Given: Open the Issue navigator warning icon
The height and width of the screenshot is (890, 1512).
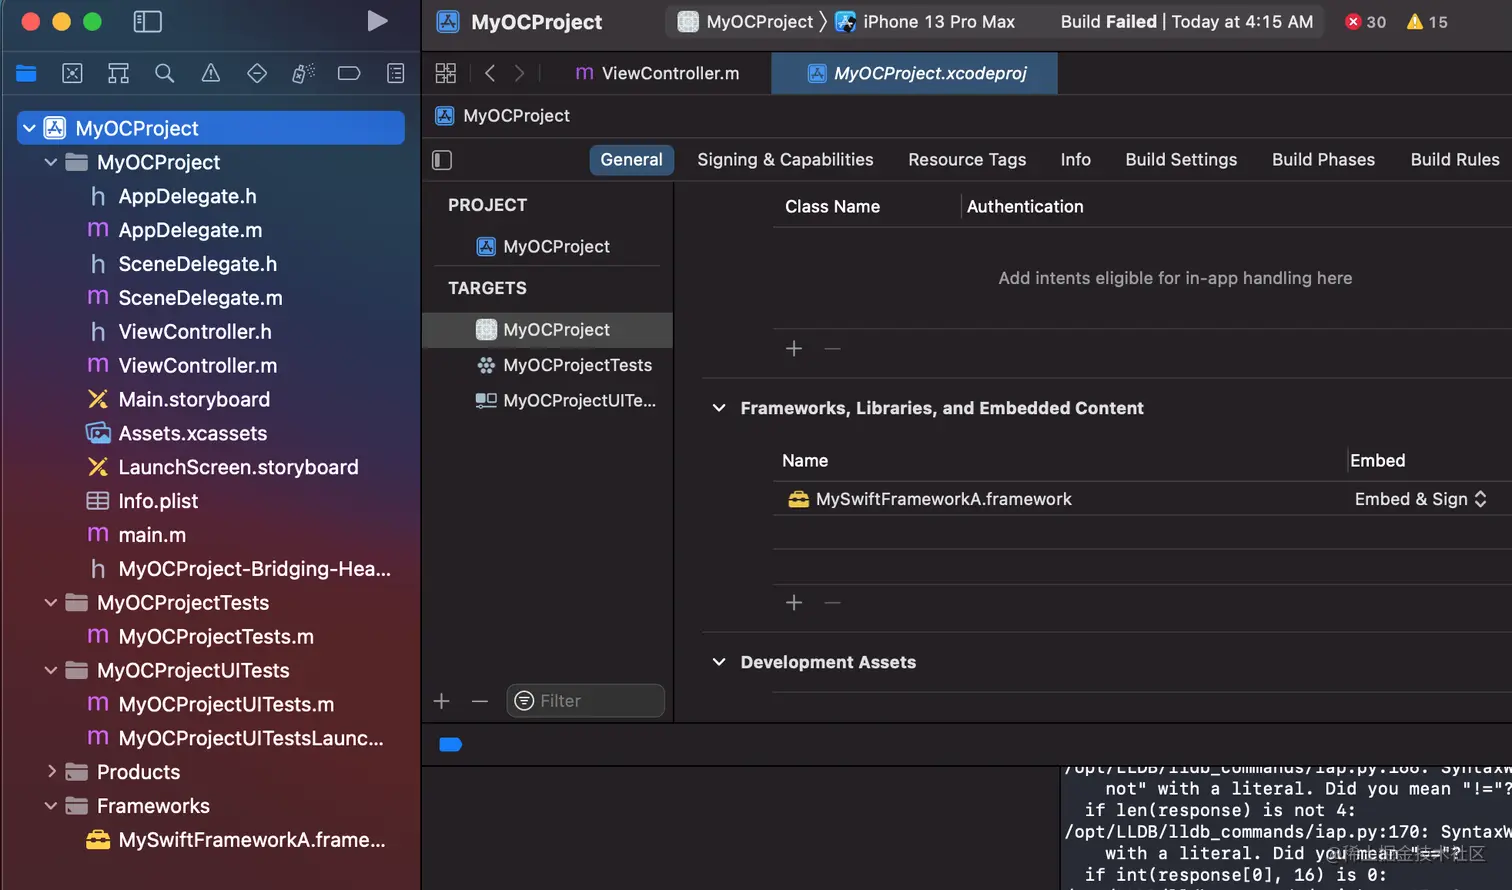Looking at the screenshot, I should (211, 73).
